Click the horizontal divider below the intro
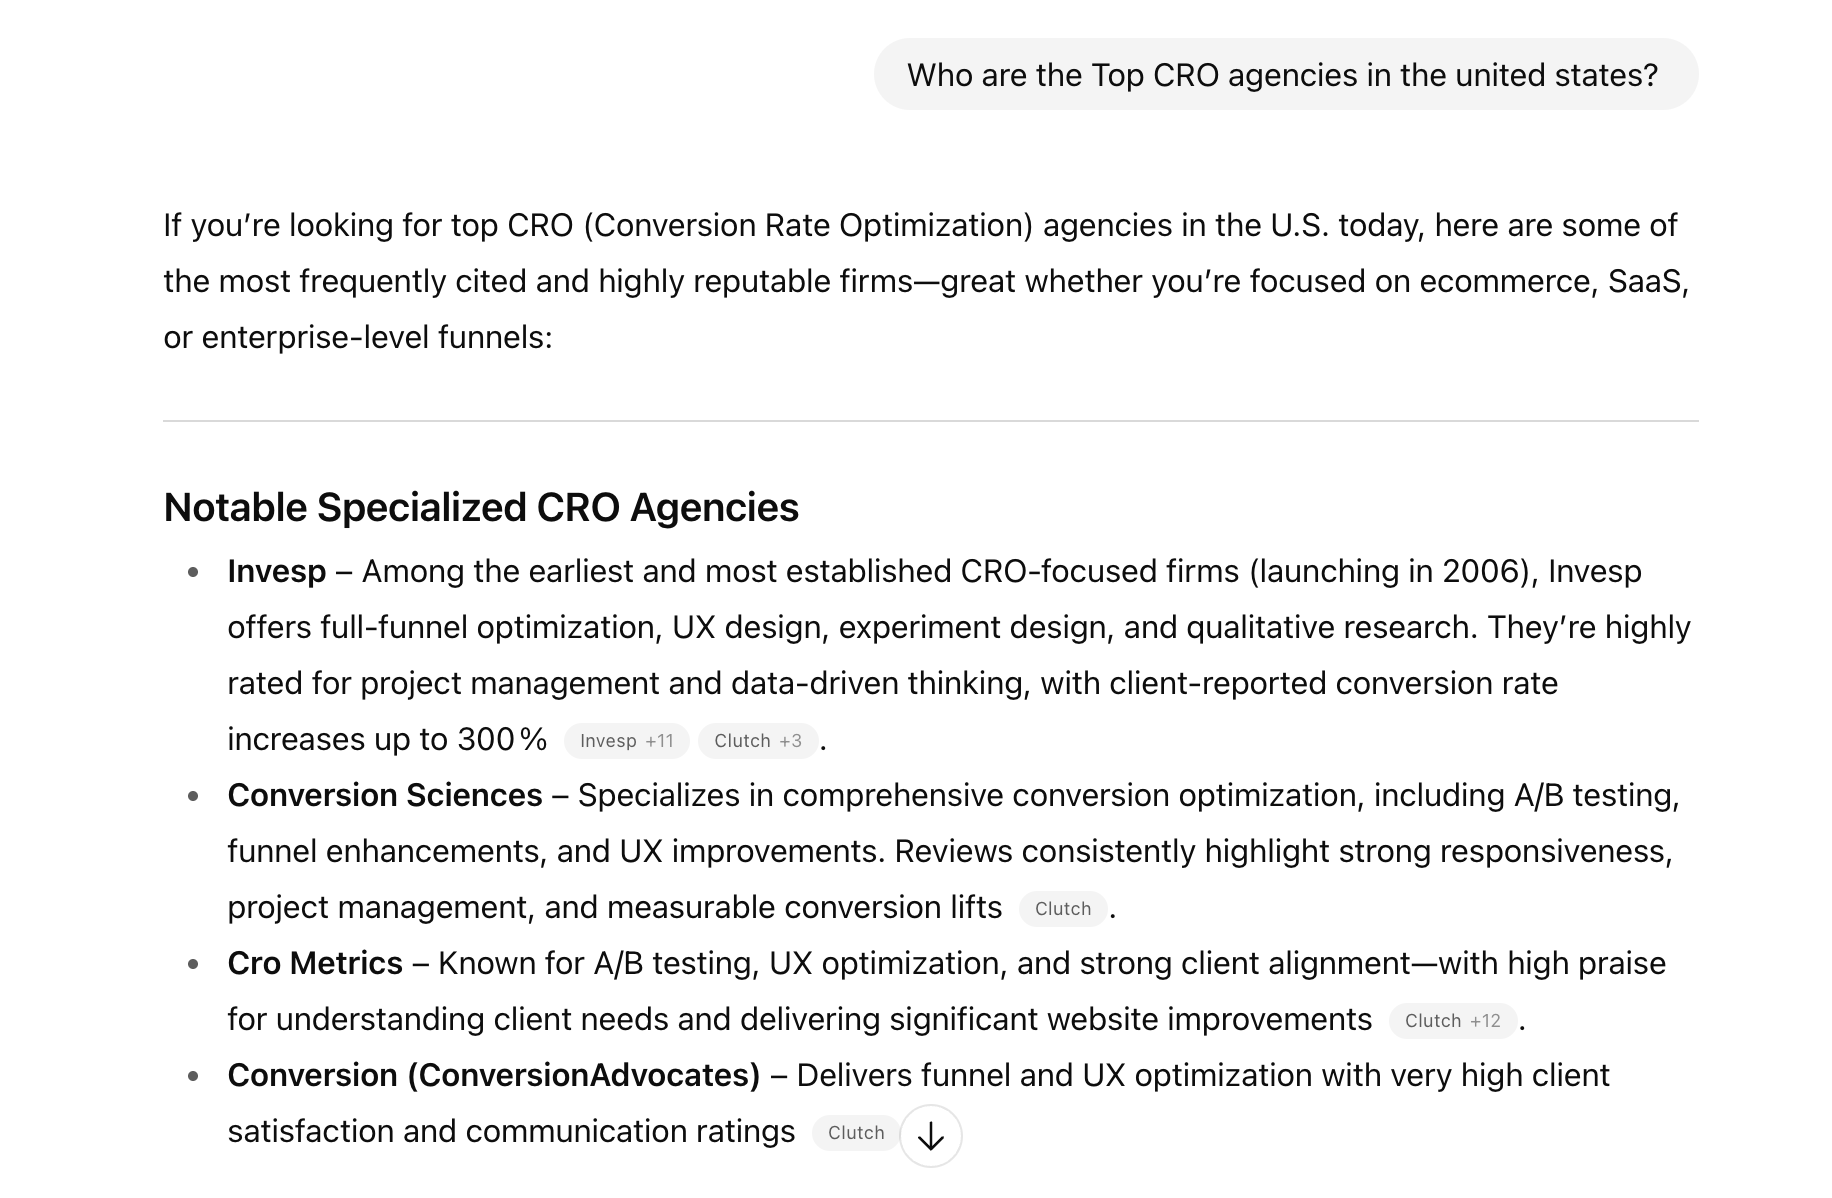The height and width of the screenshot is (1198, 1832). 930,421
